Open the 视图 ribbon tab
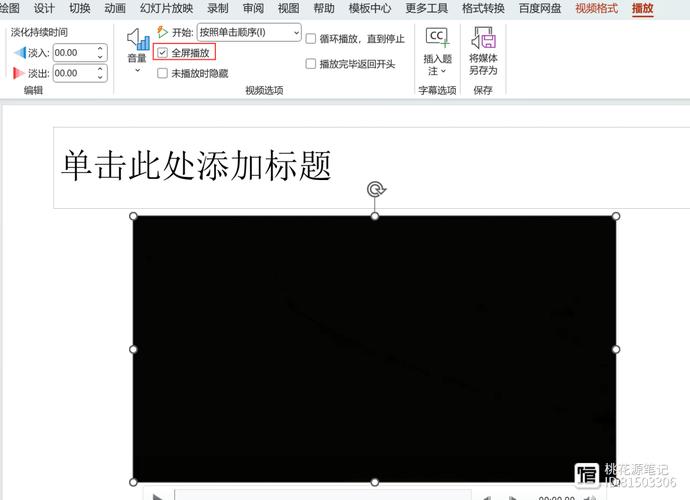 (289, 8)
